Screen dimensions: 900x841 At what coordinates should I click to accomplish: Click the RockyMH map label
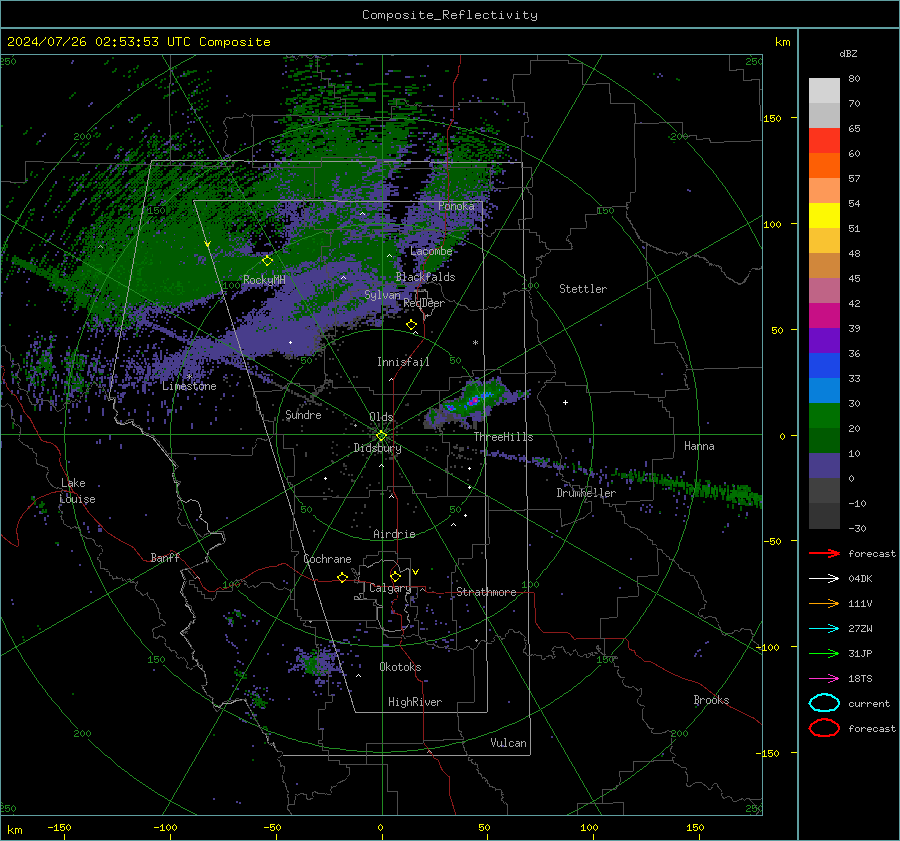point(264,280)
